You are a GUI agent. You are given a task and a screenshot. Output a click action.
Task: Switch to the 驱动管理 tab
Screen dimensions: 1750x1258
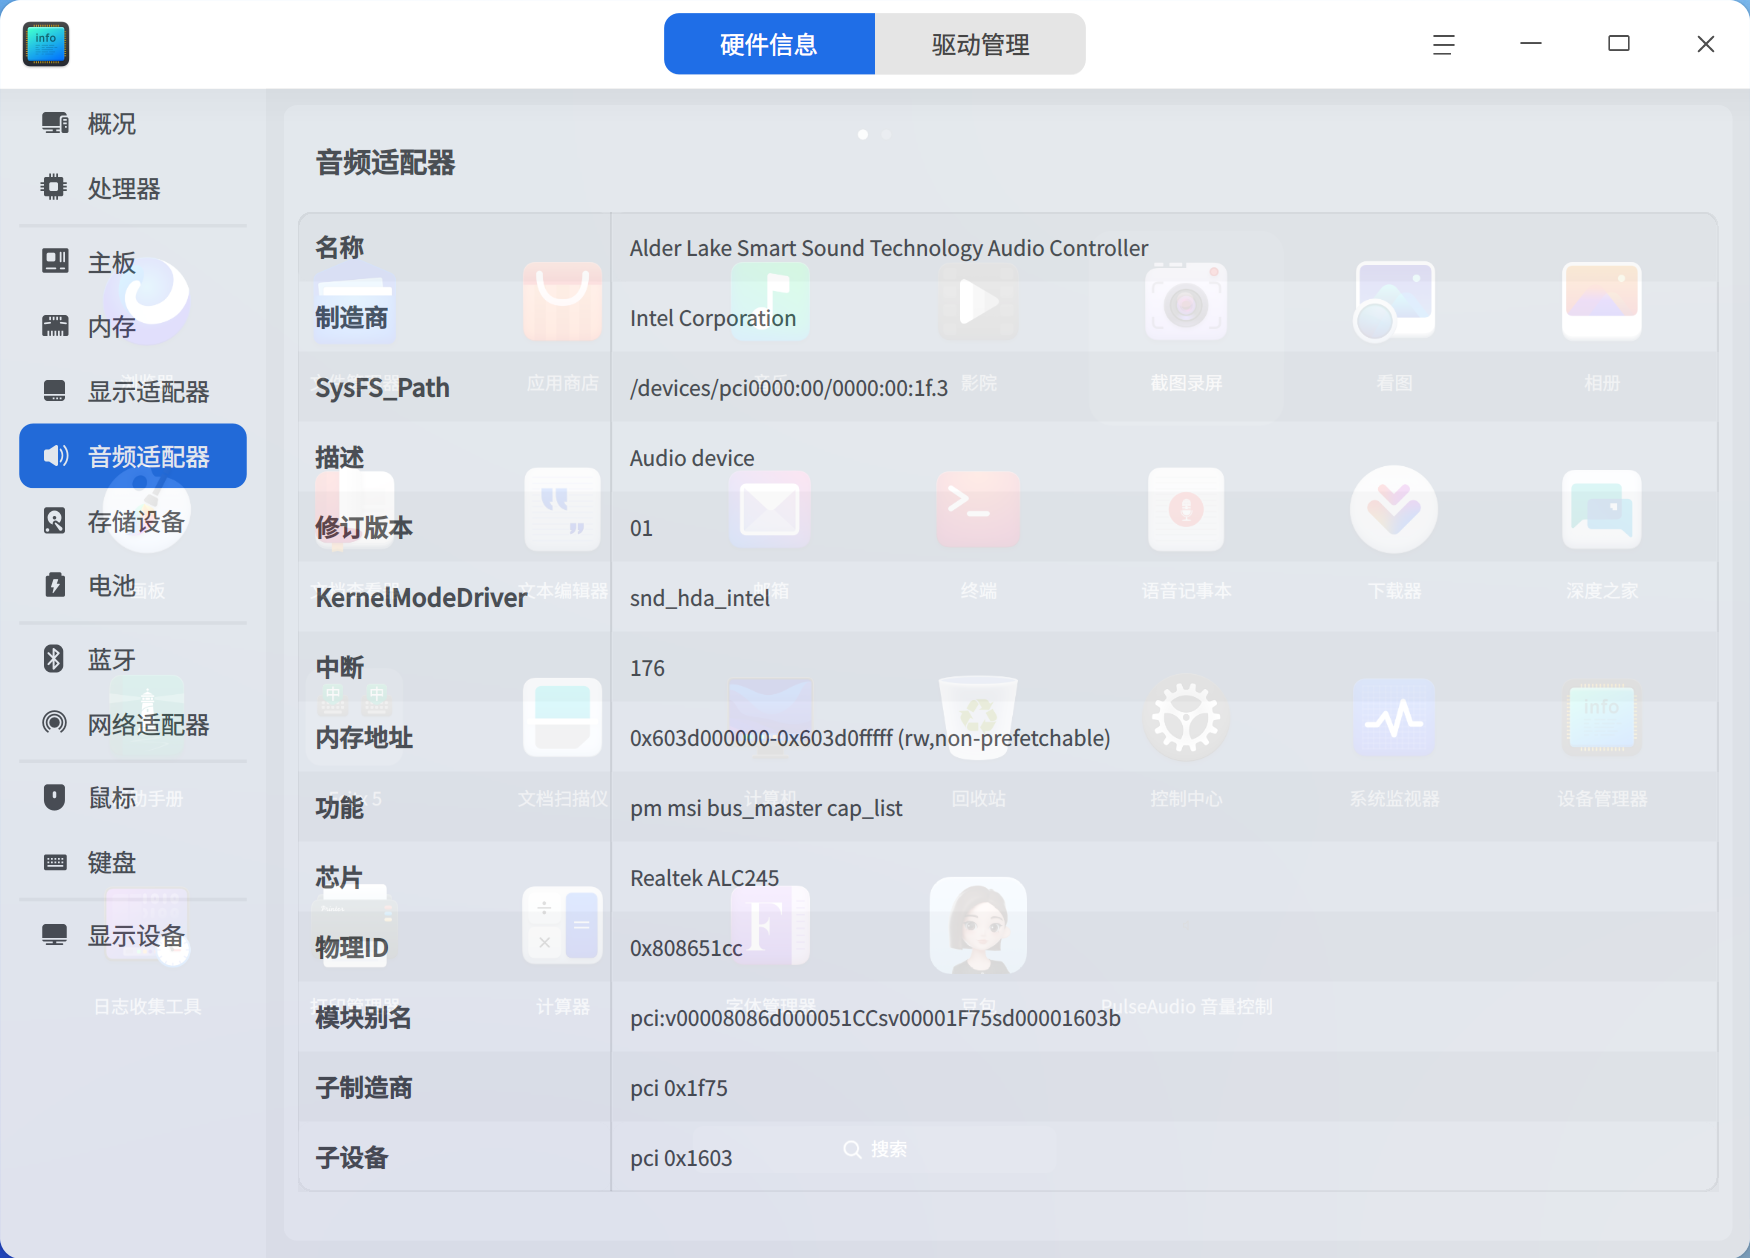tap(980, 44)
